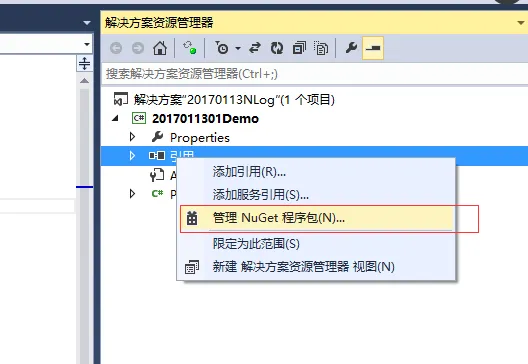Screen dimensions: 528x364
Task: Click the NuGet package icon in menu
Action: tap(192, 218)
